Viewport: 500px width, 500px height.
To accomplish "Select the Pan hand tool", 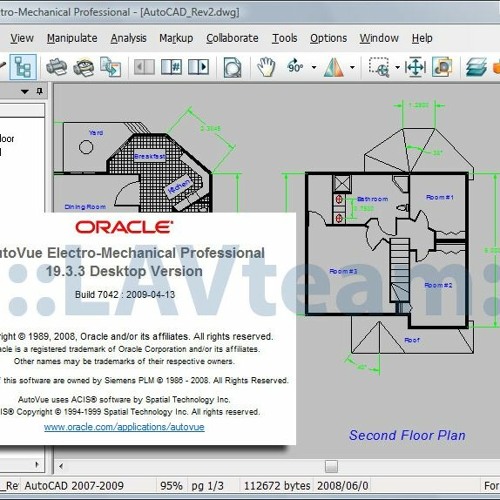I will [x=266, y=67].
